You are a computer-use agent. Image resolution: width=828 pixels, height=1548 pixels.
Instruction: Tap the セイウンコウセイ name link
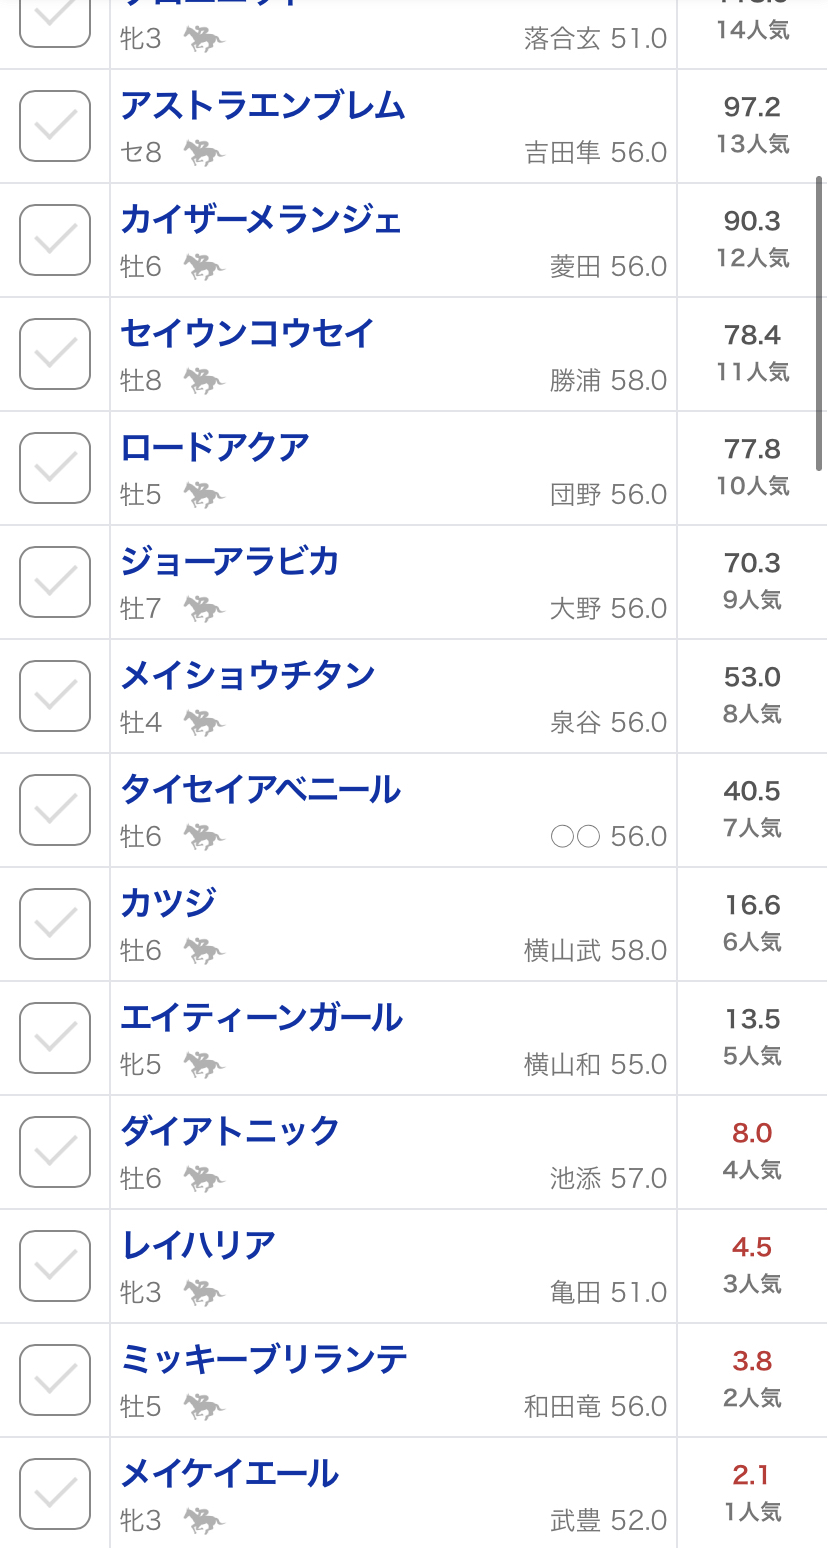pos(247,334)
